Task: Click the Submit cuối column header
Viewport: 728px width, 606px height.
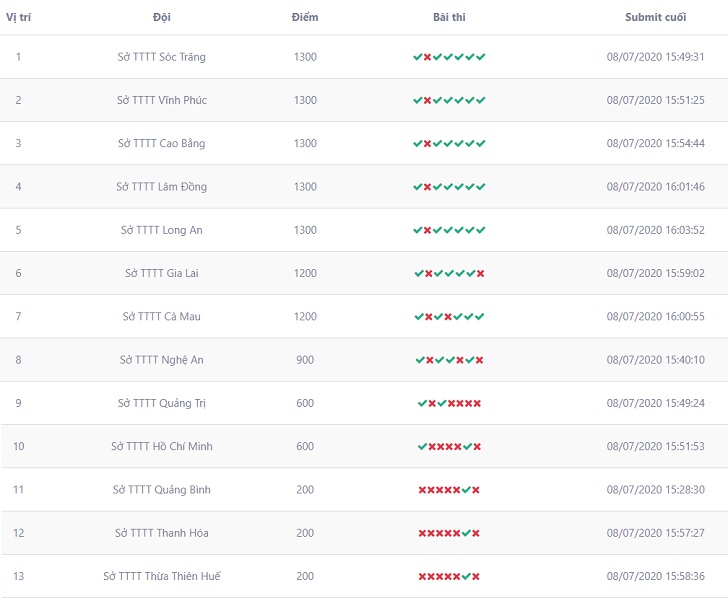Action: click(x=655, y=17)
